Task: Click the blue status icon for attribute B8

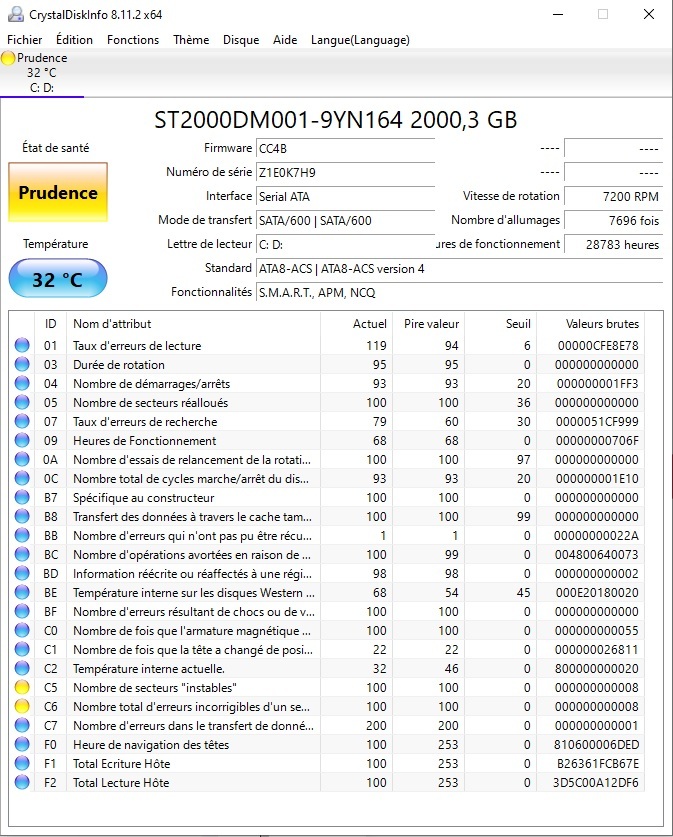Action: pyautogui.click(x=22, y=517)
